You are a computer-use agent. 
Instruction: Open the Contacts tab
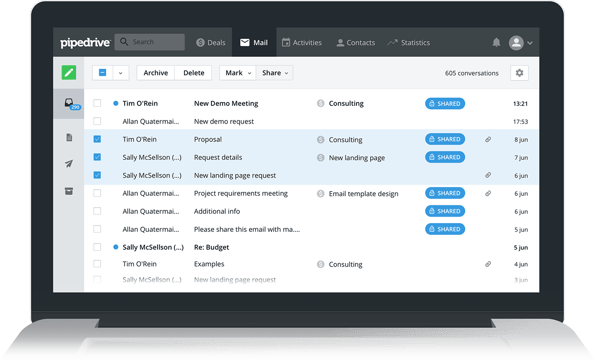point(356,42)
